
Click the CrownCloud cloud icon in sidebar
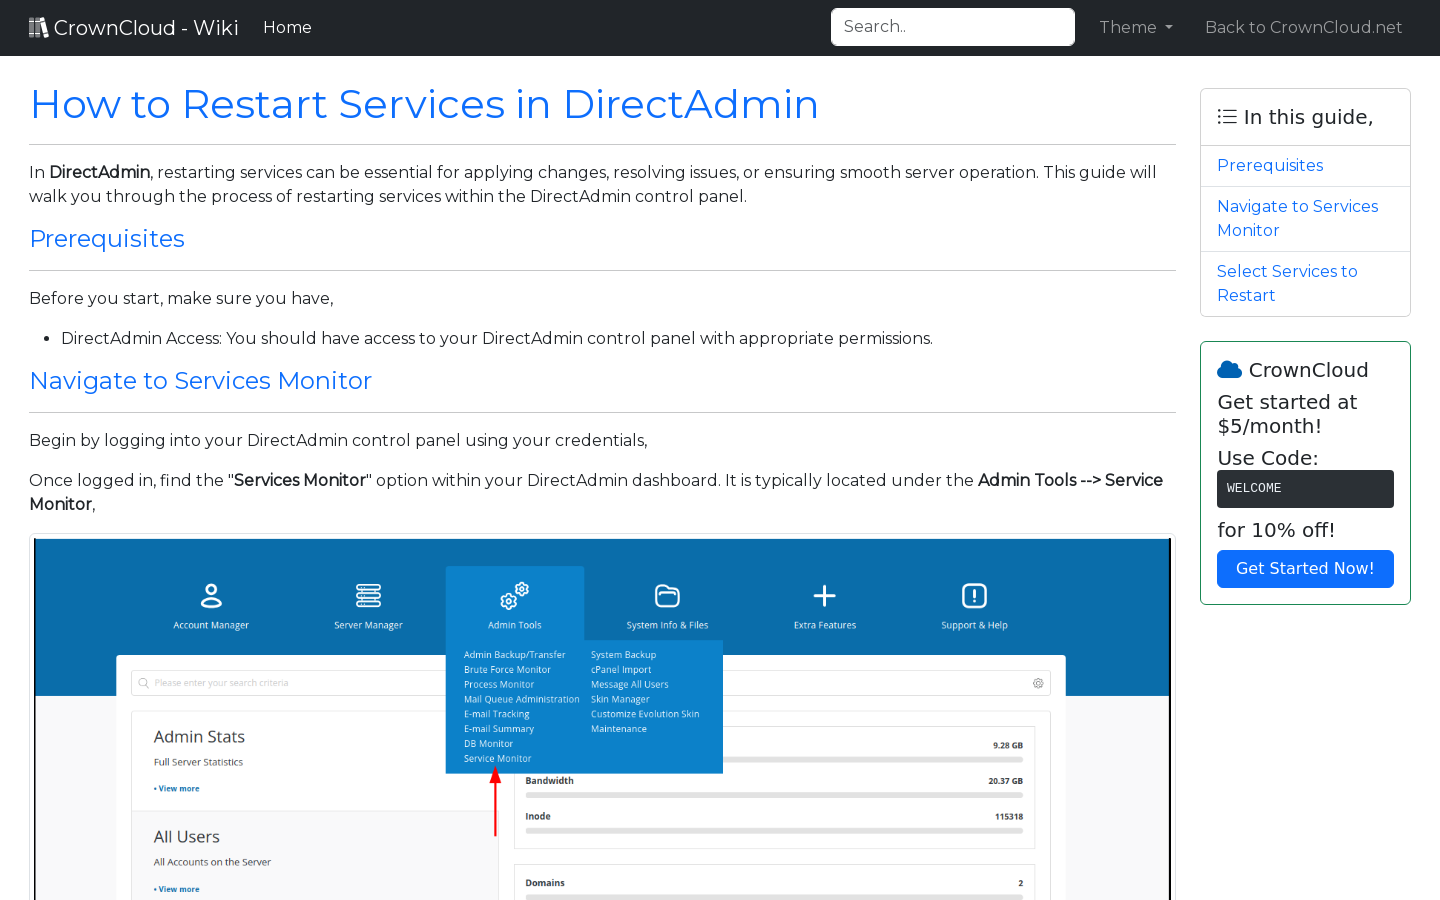point(1229,368)
